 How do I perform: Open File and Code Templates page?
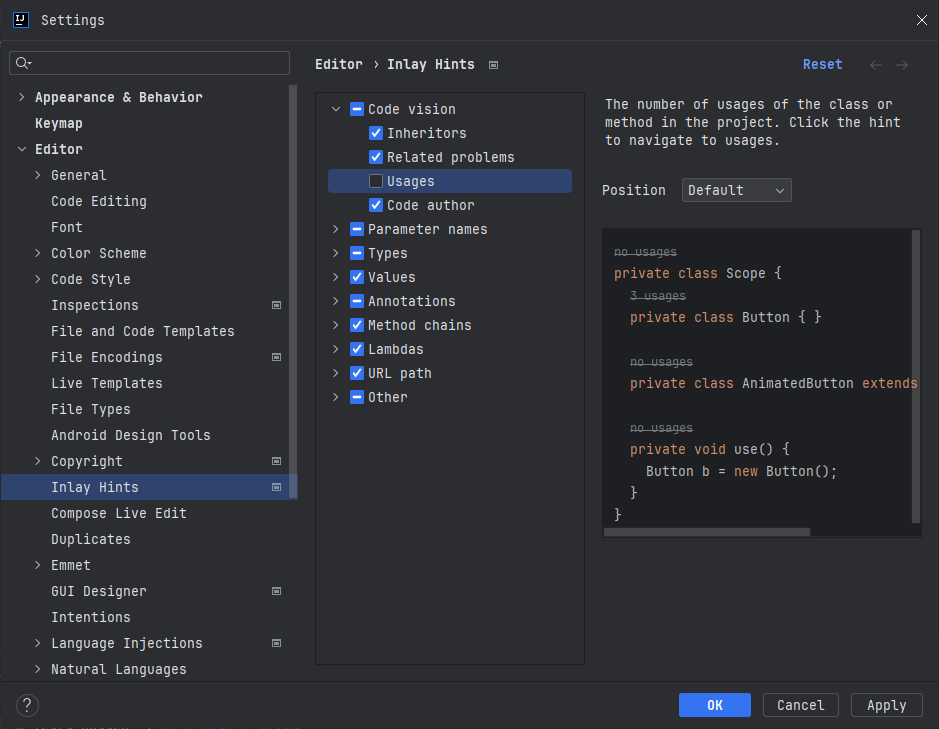pos(143,331)
